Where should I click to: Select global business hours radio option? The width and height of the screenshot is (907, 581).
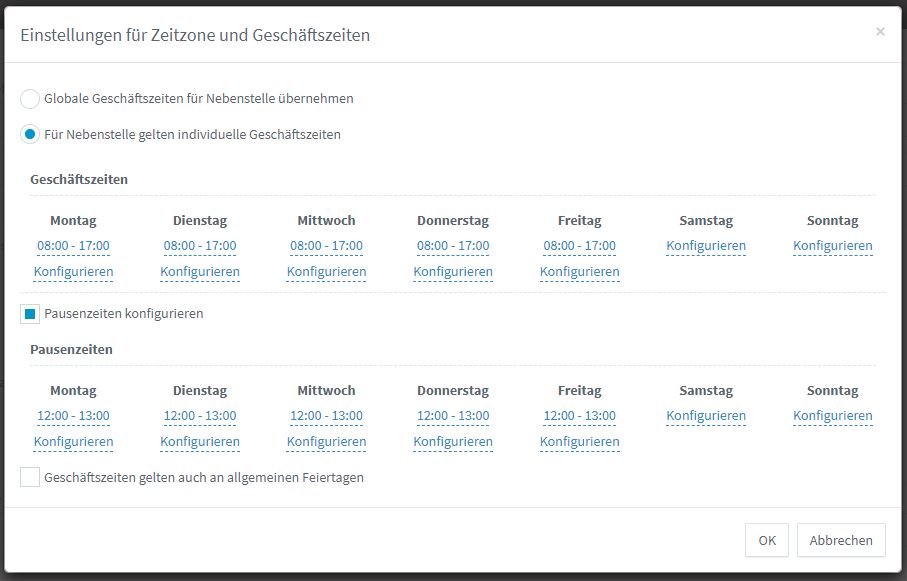pyautogui.click(x=30, y=99)
